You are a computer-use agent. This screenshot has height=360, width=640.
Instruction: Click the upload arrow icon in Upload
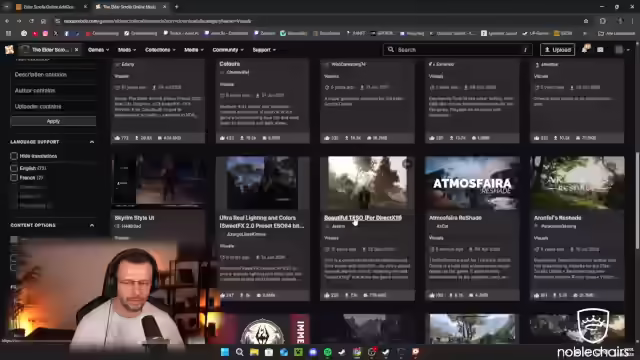[547, 50]
